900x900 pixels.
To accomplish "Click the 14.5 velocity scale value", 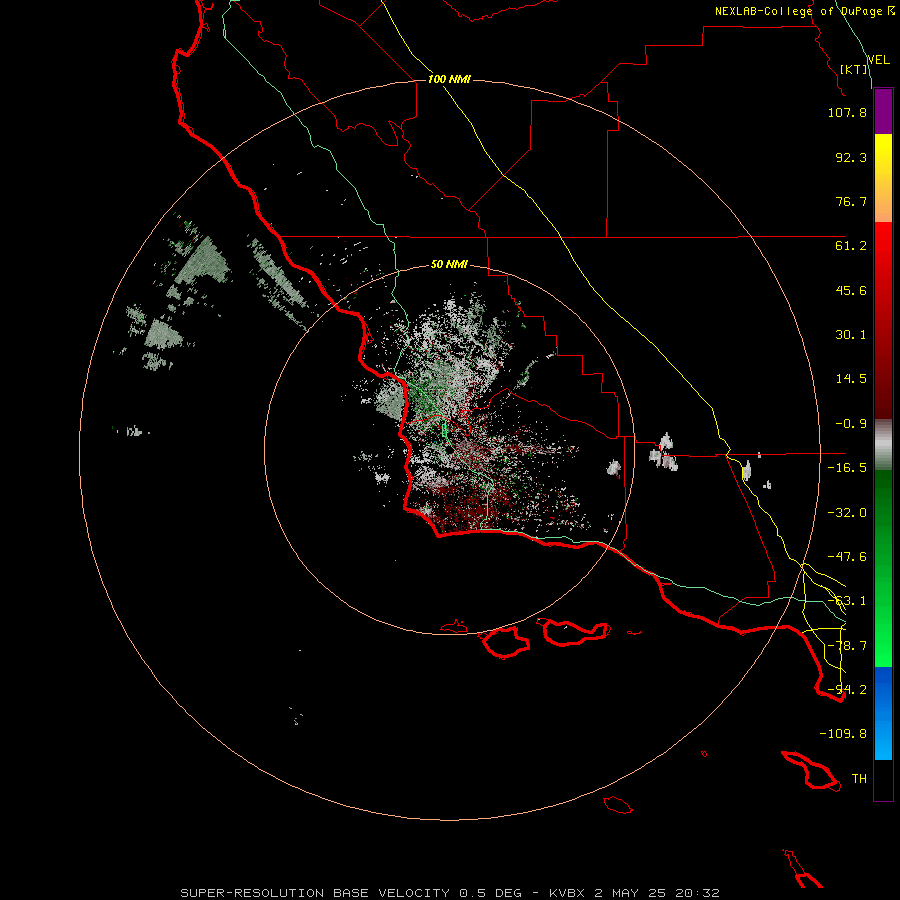I will point(851,379).
